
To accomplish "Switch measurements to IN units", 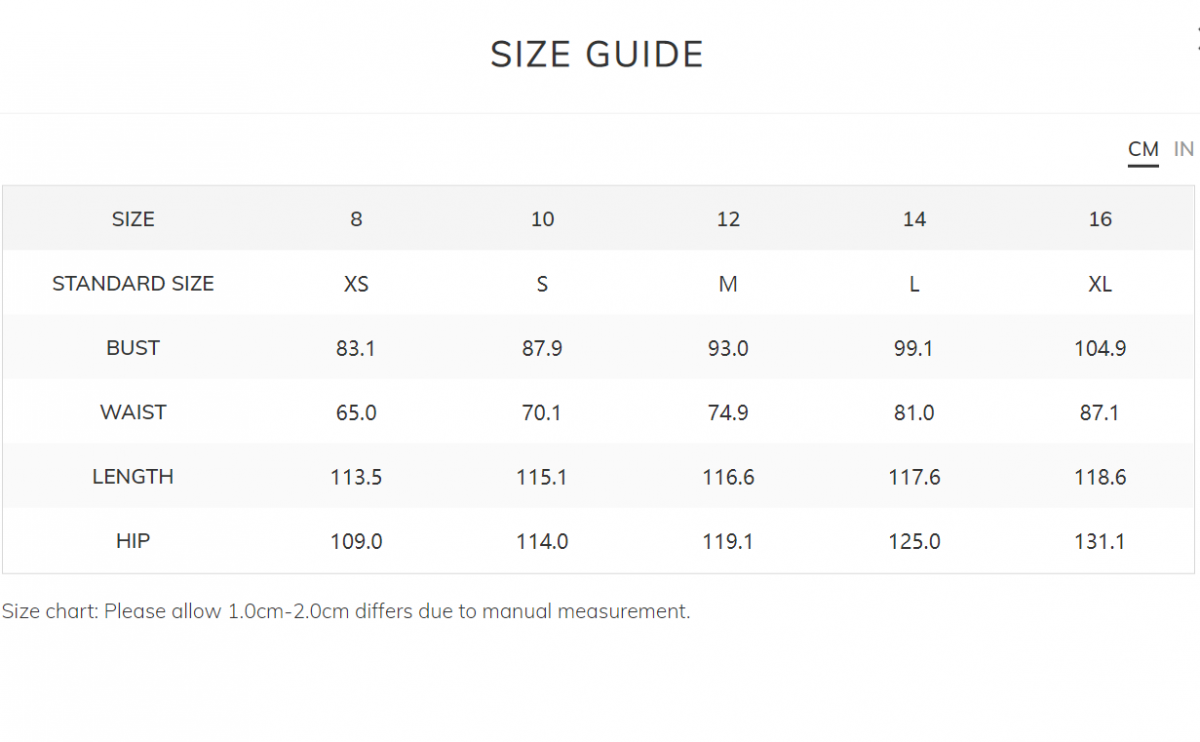I will [1184, 149].
